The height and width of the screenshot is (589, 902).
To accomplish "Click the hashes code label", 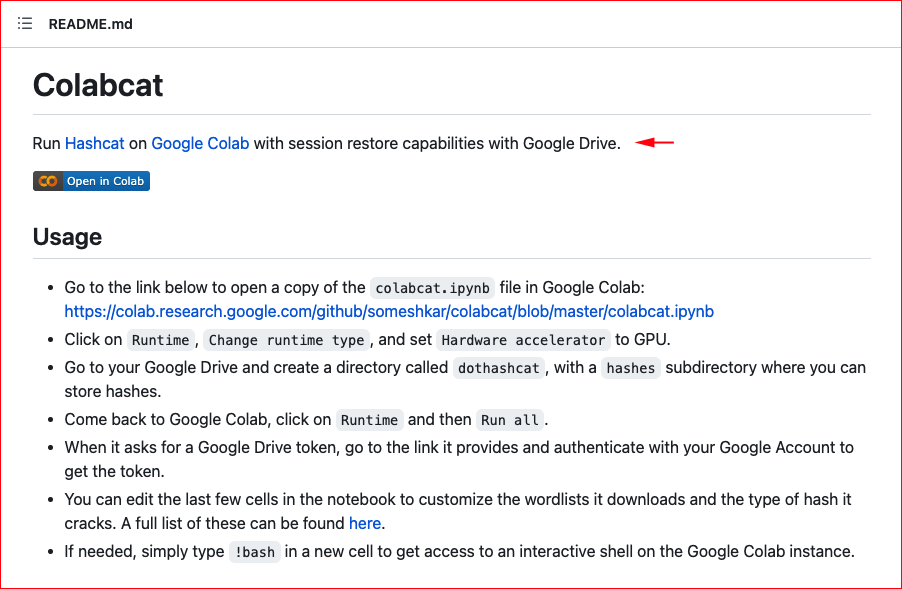I will 630,368.
